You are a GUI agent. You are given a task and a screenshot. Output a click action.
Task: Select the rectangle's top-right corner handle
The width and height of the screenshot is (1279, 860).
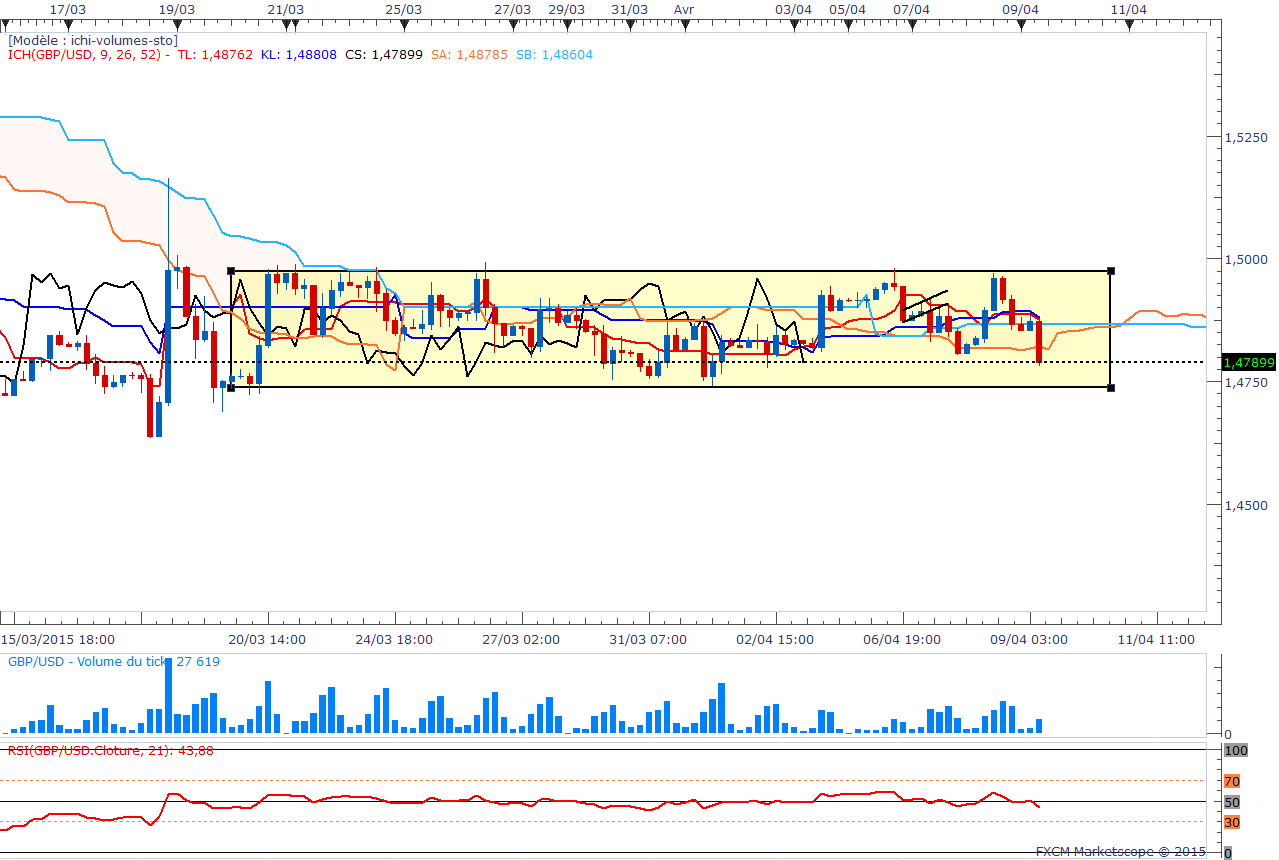pyautogui.click(x=1112, y=271)
